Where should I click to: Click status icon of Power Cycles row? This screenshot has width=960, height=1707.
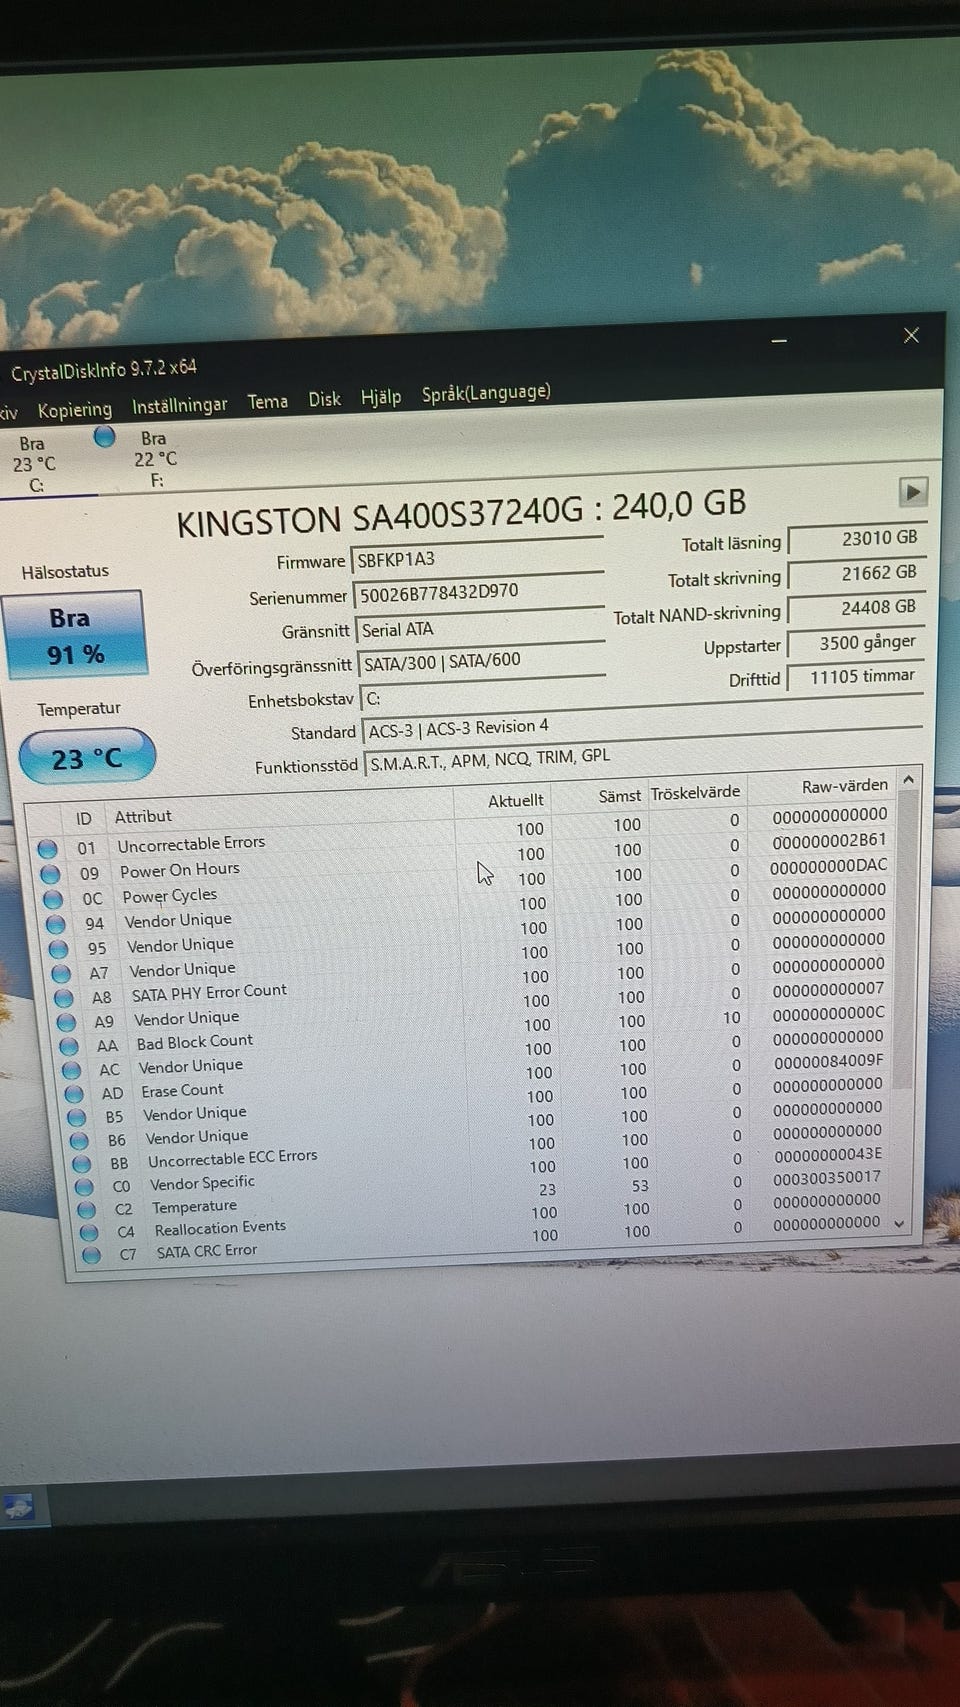pos(53,899)
